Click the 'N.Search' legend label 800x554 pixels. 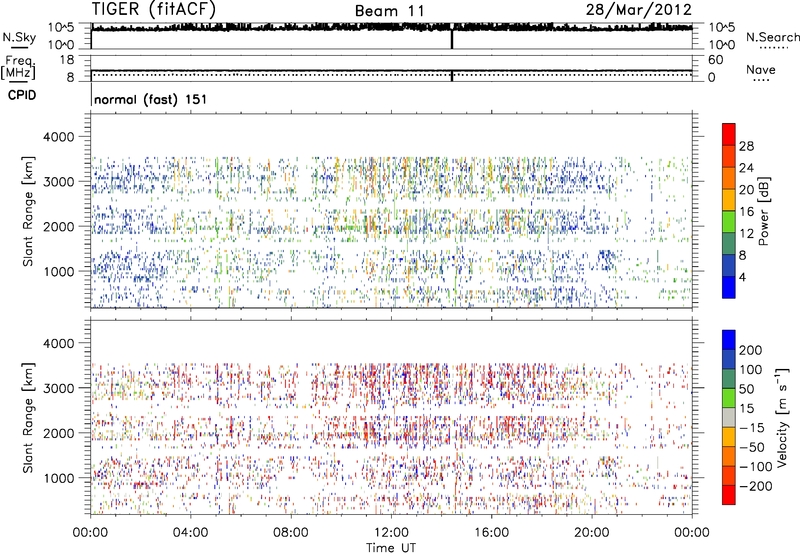[x=772, y=37]
